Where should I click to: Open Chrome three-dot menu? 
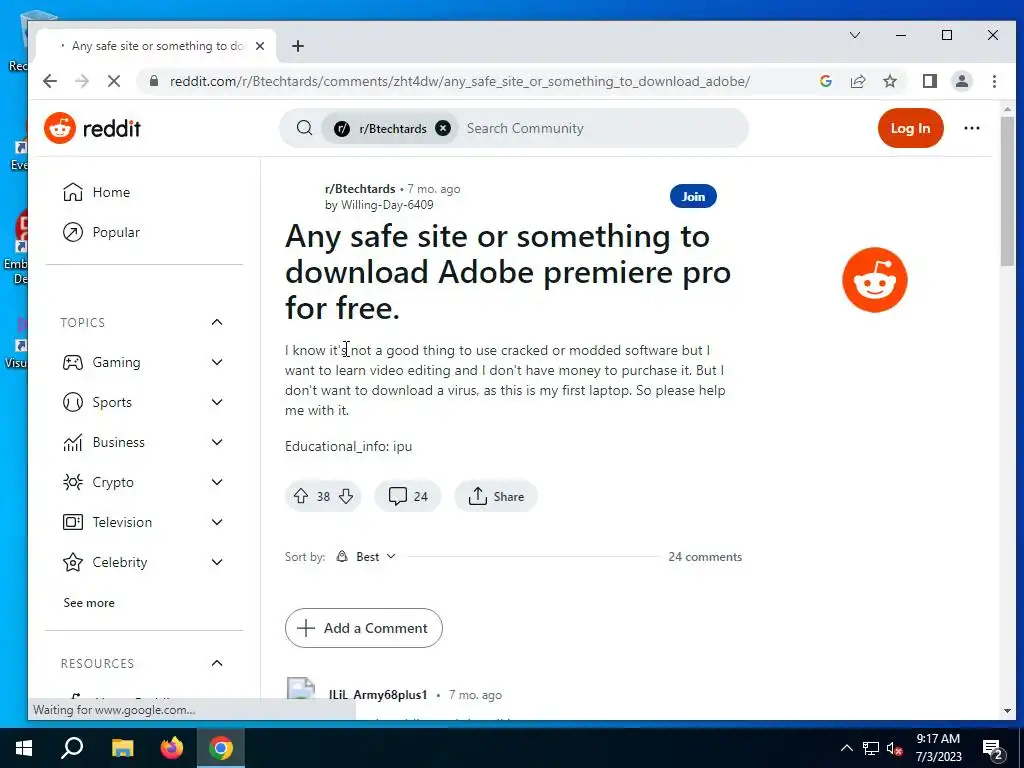click(994, 81)
